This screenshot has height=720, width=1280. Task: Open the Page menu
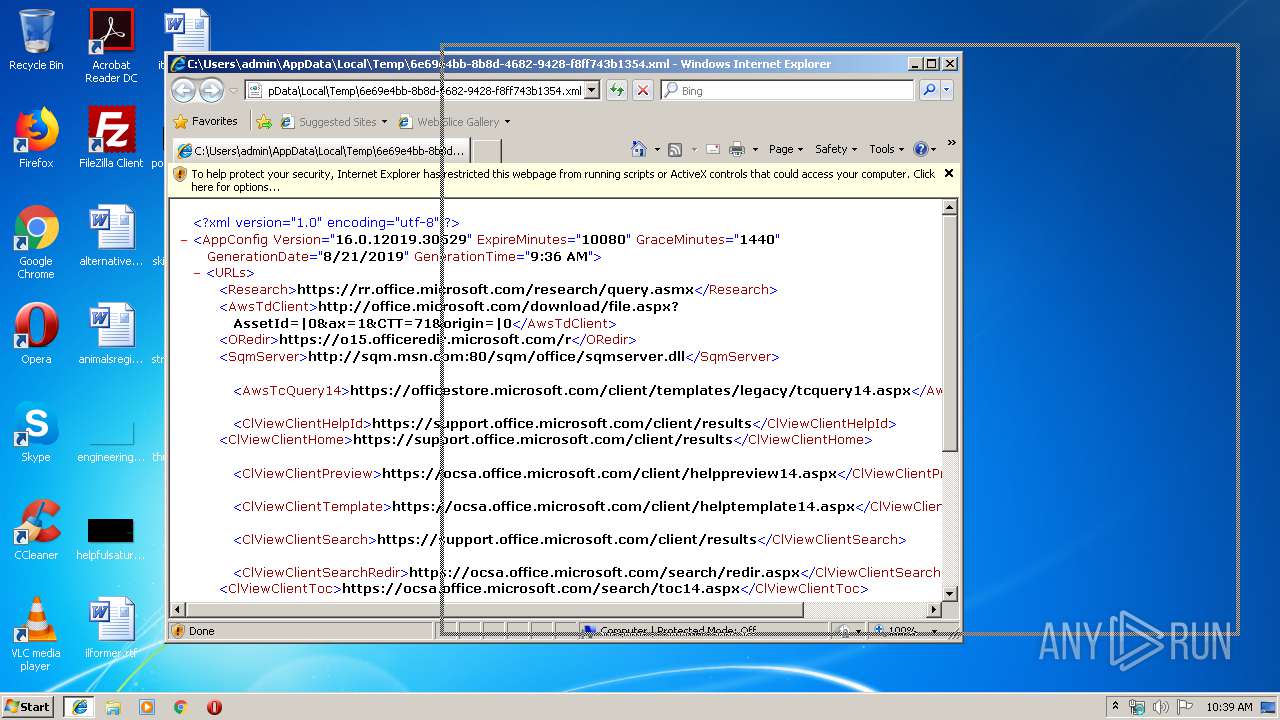[786, 149]
